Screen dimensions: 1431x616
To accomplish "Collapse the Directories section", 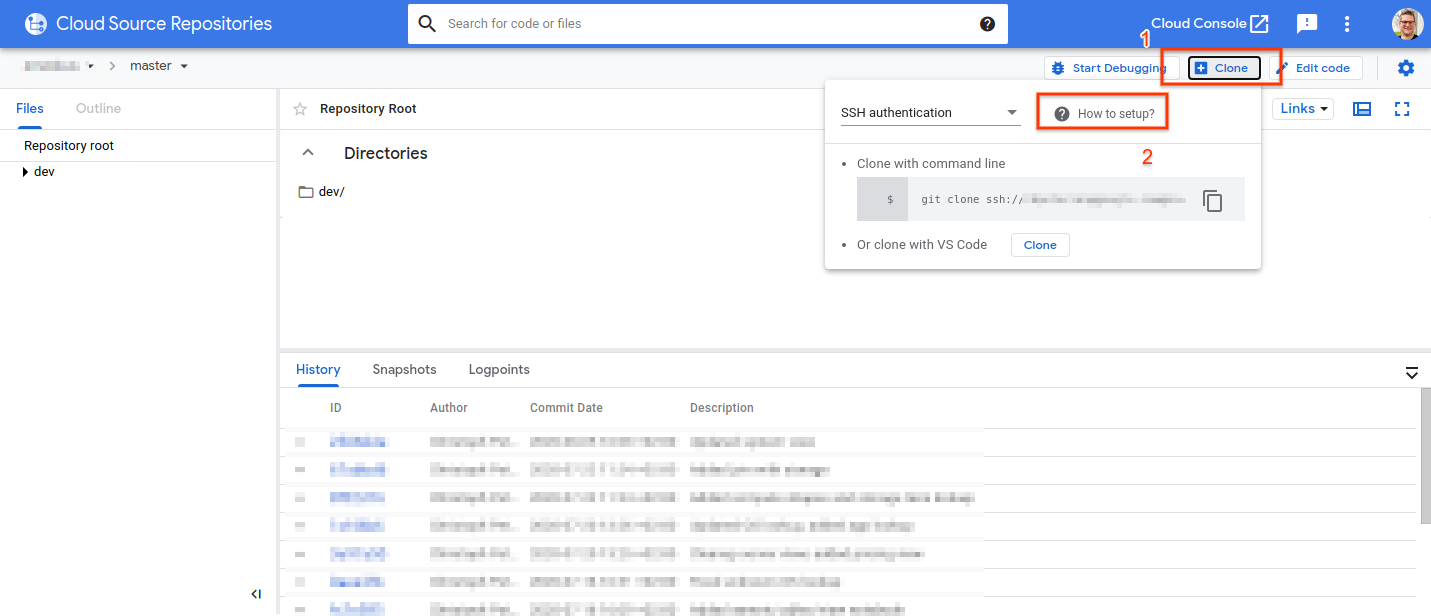I will coord(308,153).
